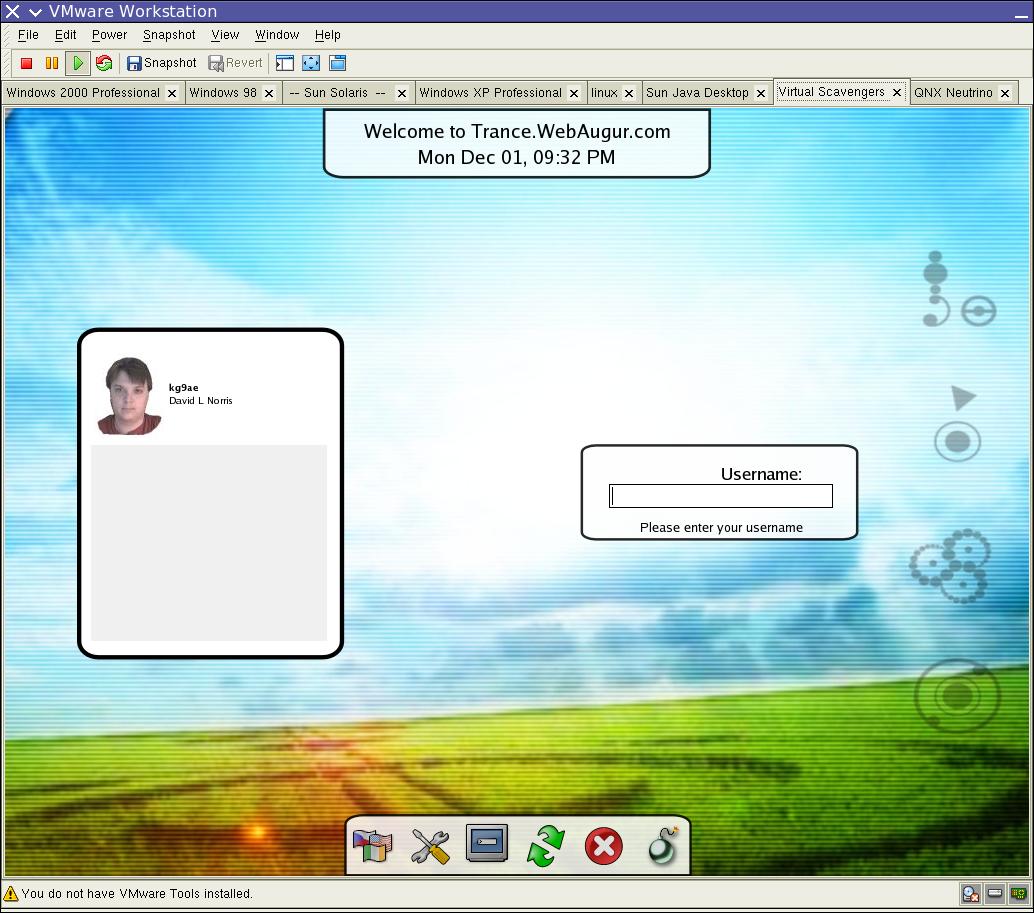1034x913 pixels.
Task: Switch to Sun Java Desktop tab
Action: [697, 93]
